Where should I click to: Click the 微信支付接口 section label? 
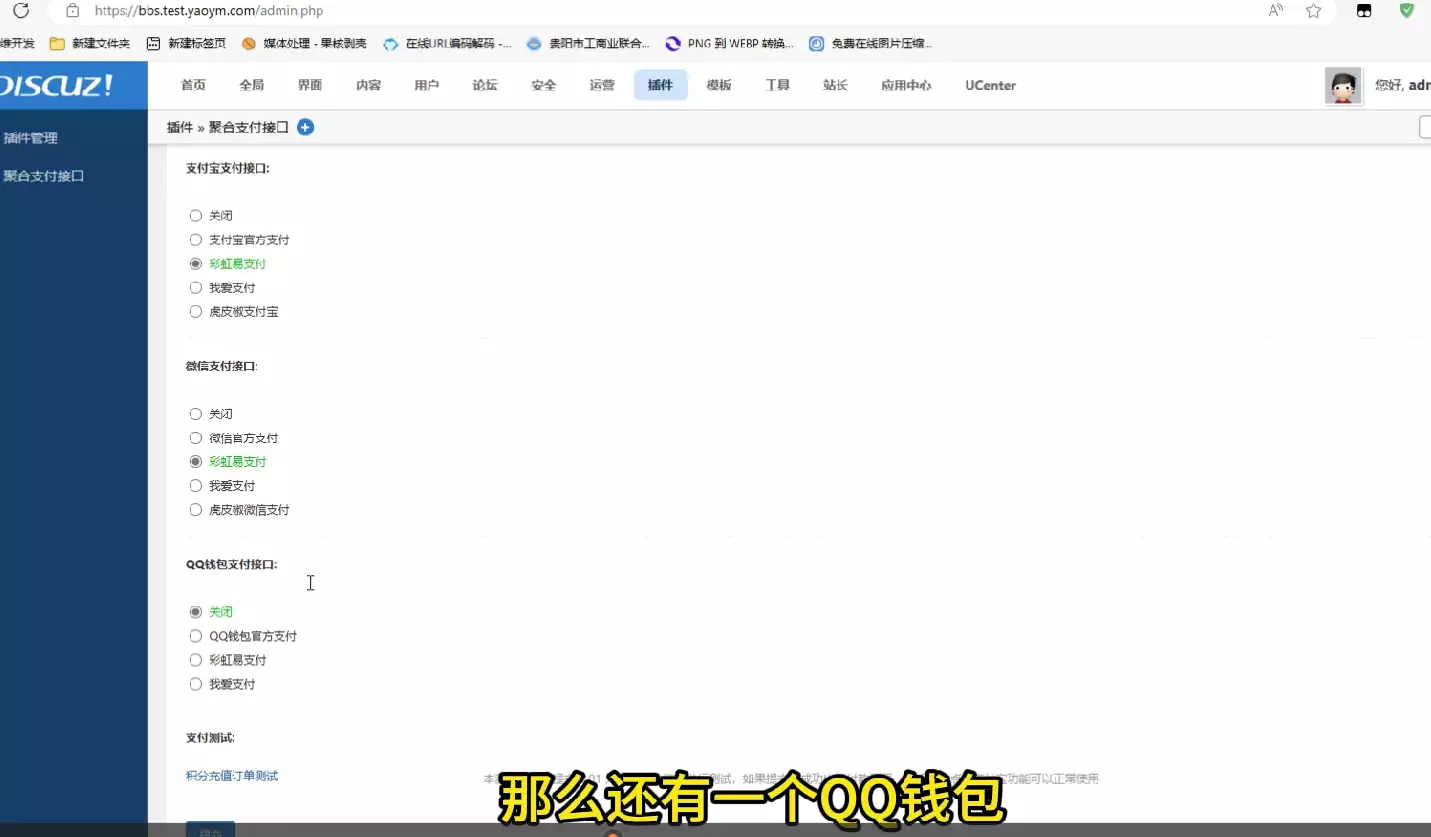point(222,366)
